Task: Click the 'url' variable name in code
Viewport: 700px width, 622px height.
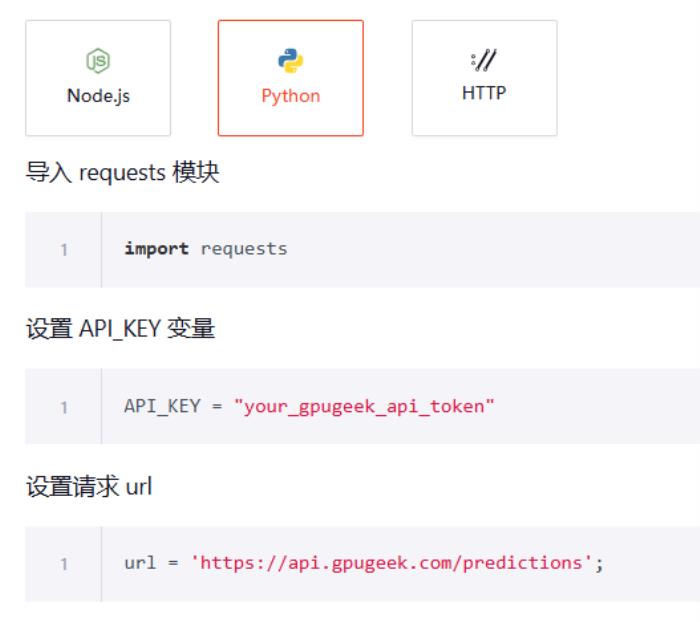Action: (140, 563)
